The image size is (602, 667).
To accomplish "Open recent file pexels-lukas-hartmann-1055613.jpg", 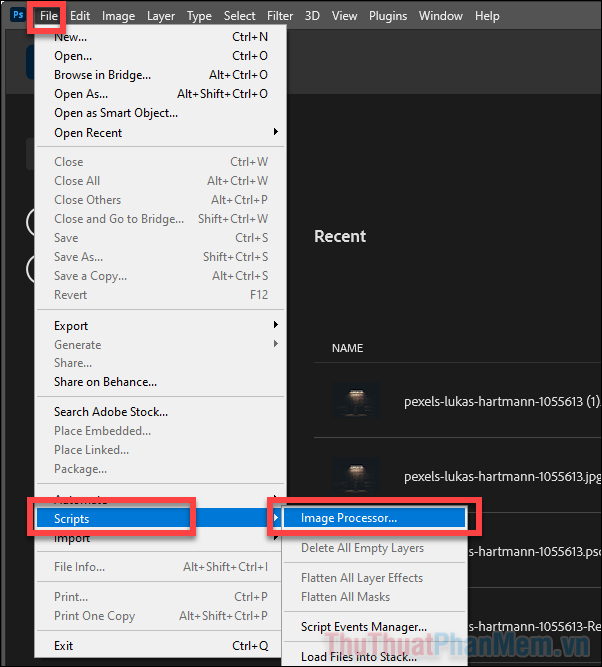I will coord(502,477).
